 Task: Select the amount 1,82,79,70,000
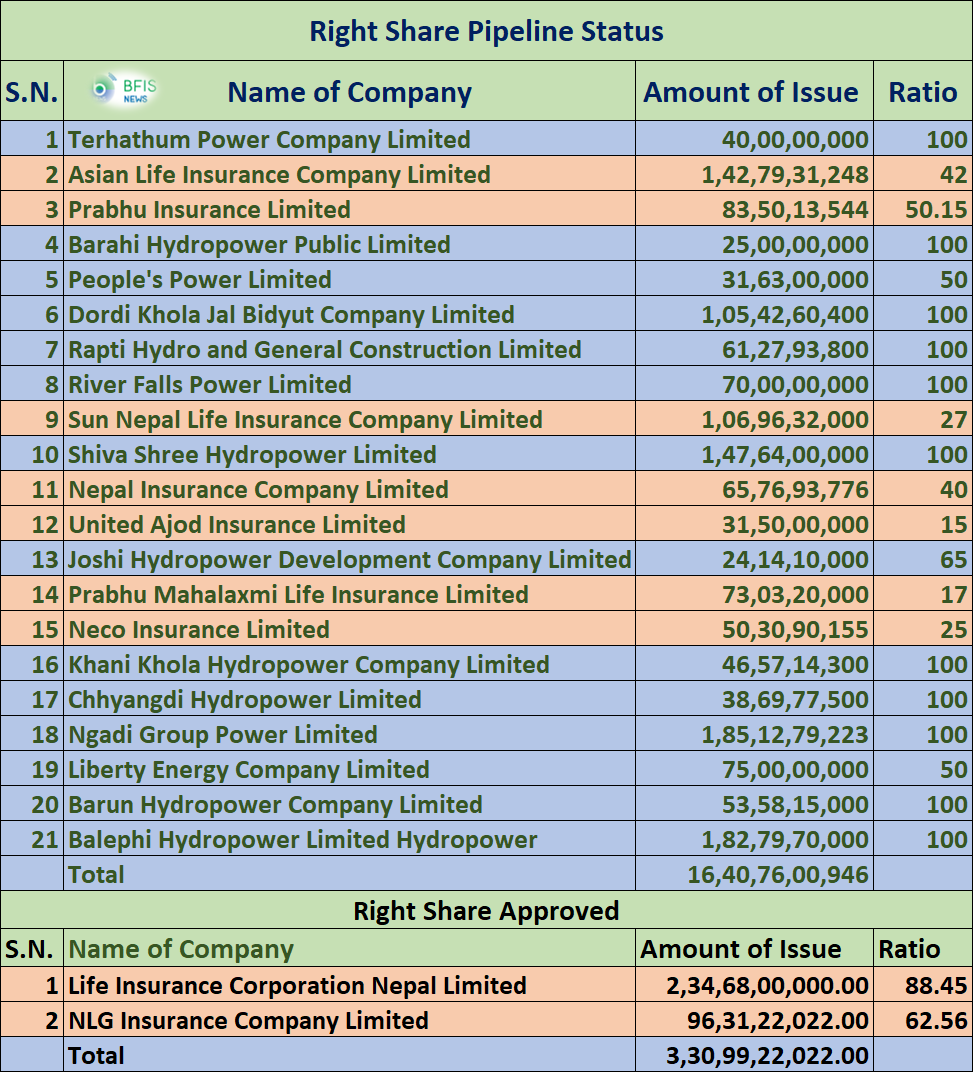(x=785, y=840)
